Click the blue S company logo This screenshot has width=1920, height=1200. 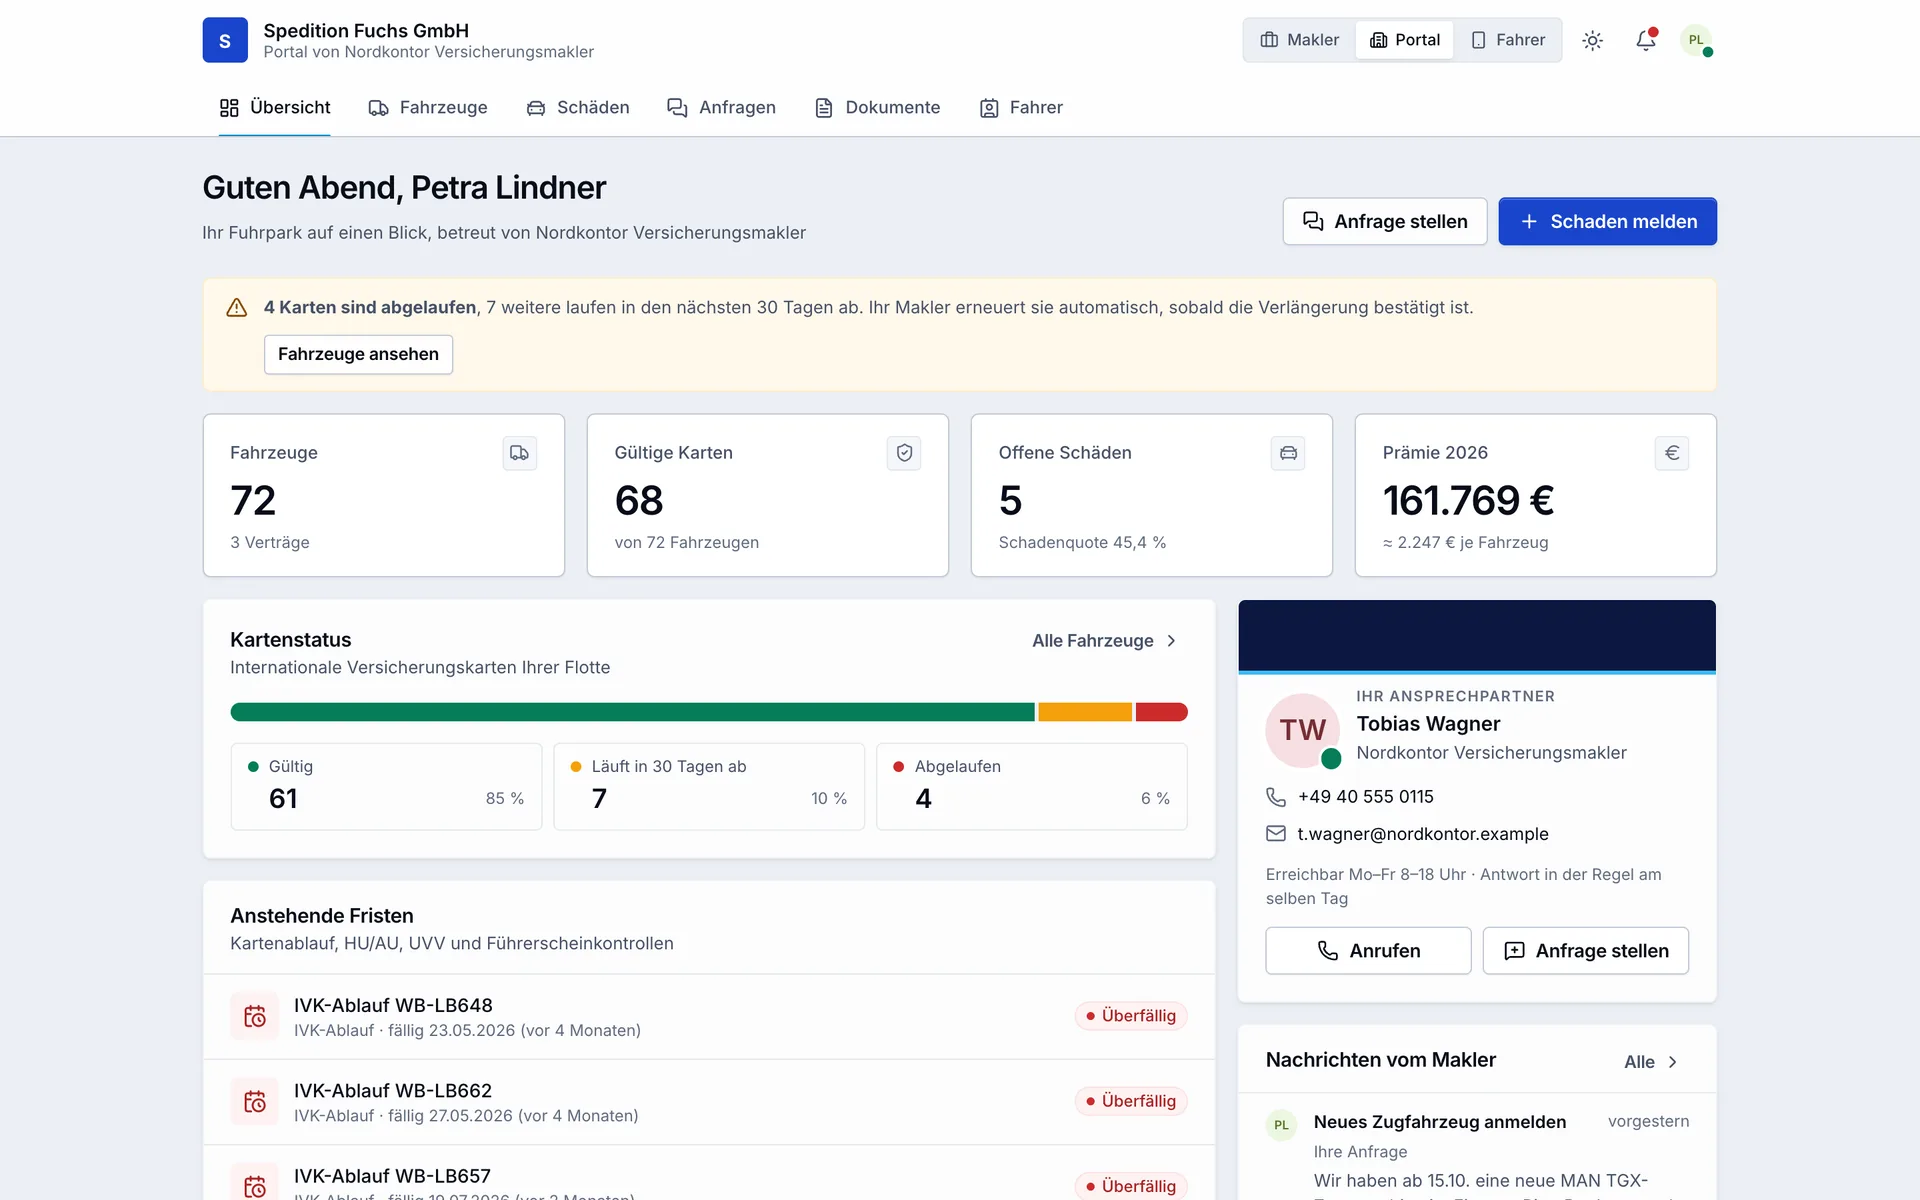pyautogui.click(x=225, y=40)
